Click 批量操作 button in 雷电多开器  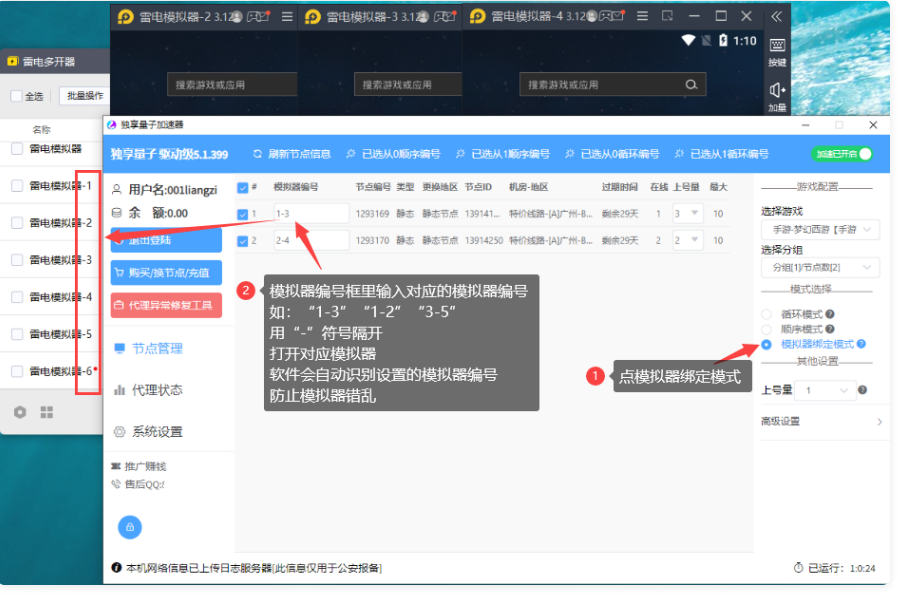tap(85, 96)
